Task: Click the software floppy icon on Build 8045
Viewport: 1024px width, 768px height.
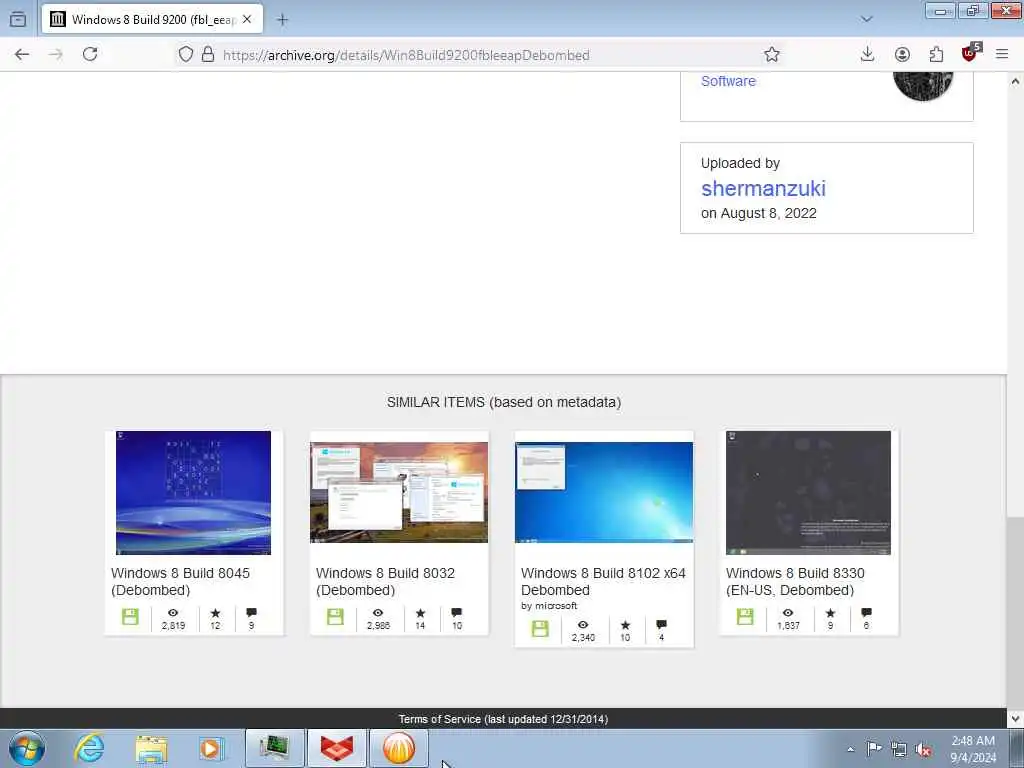Action: click(130, 616)
